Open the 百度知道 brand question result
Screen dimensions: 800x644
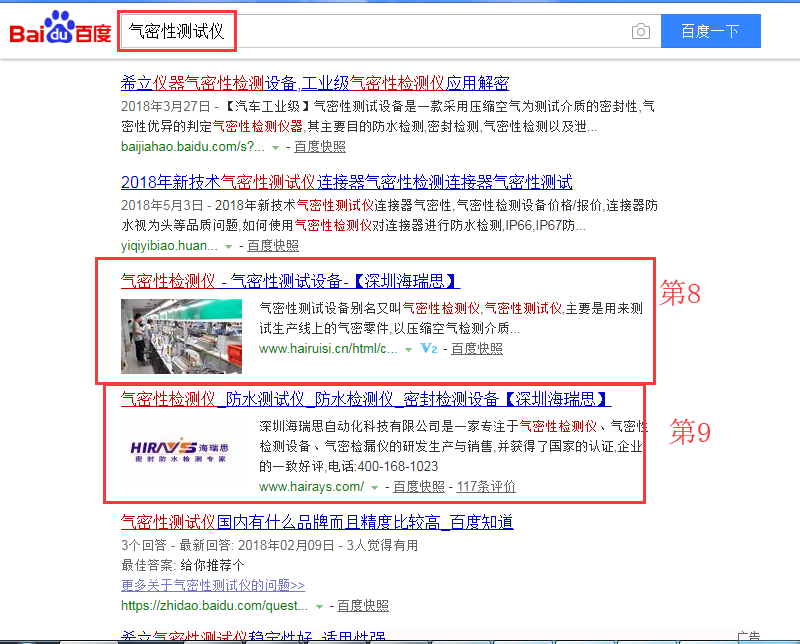coord(317,522)
